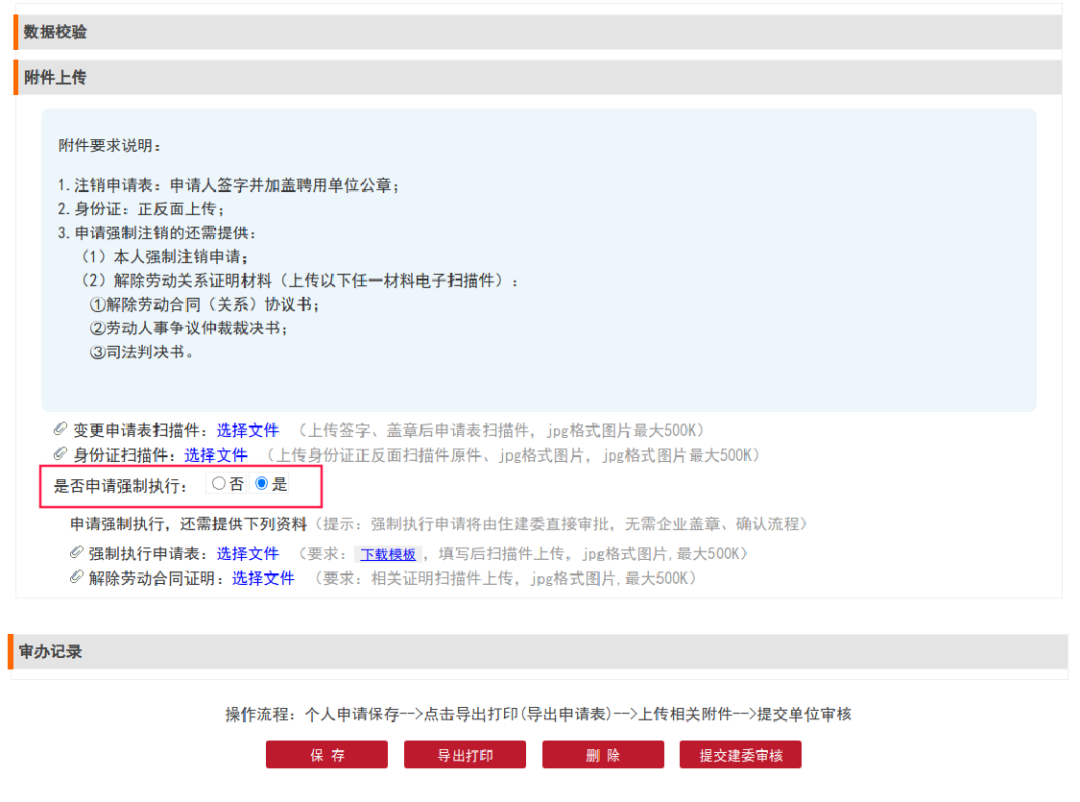Image resolution: width=1080 pixels, height=802 pixels.
Task: Click the 数据校验 section header
Action: point(537,32)
